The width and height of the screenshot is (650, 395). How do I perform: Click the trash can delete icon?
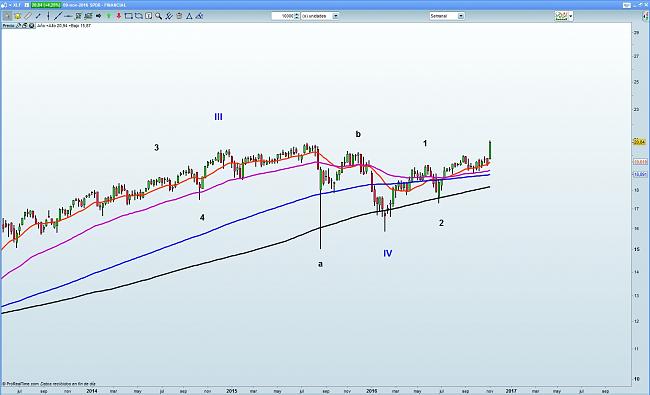tap(179, 16)
